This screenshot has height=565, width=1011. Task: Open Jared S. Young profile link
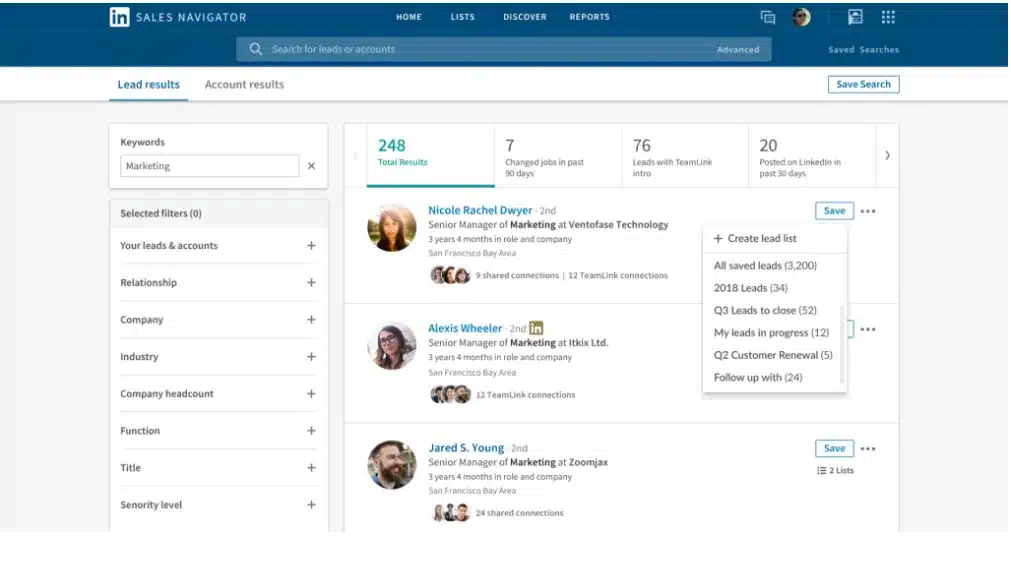pyautogui.click(x=466, y=448)
